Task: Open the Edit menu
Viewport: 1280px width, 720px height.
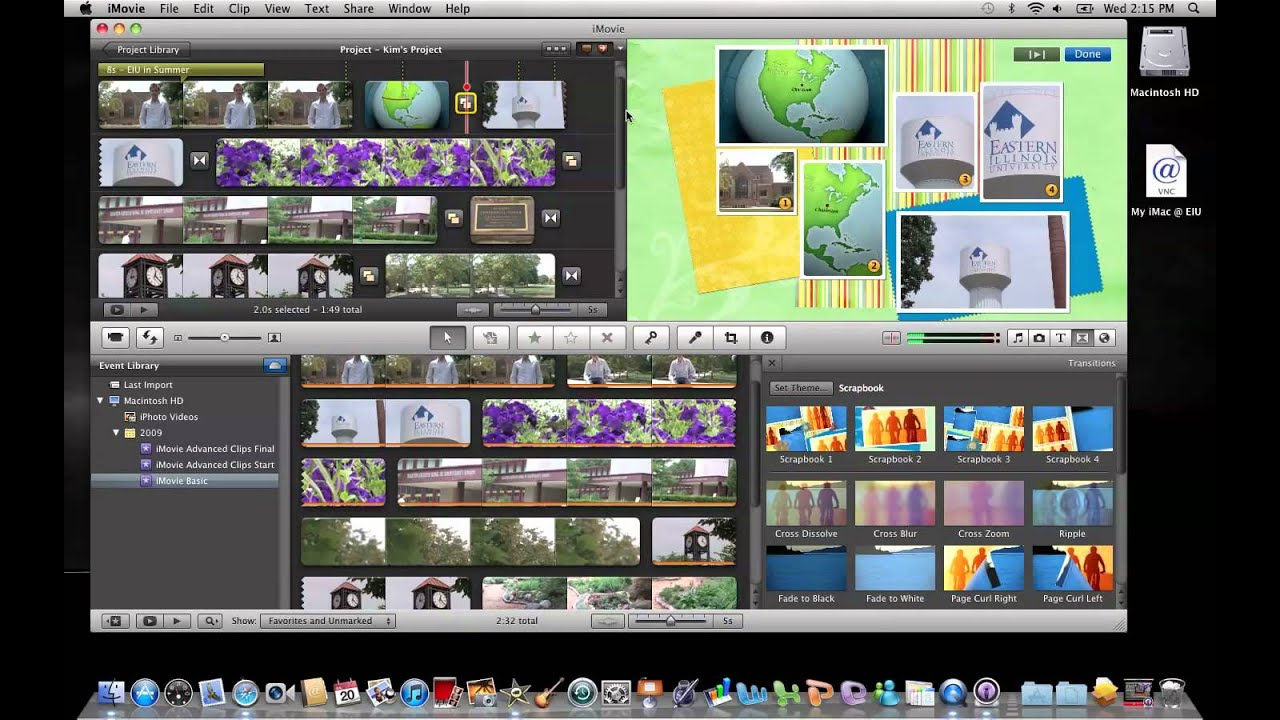Action: pos(204,8)
